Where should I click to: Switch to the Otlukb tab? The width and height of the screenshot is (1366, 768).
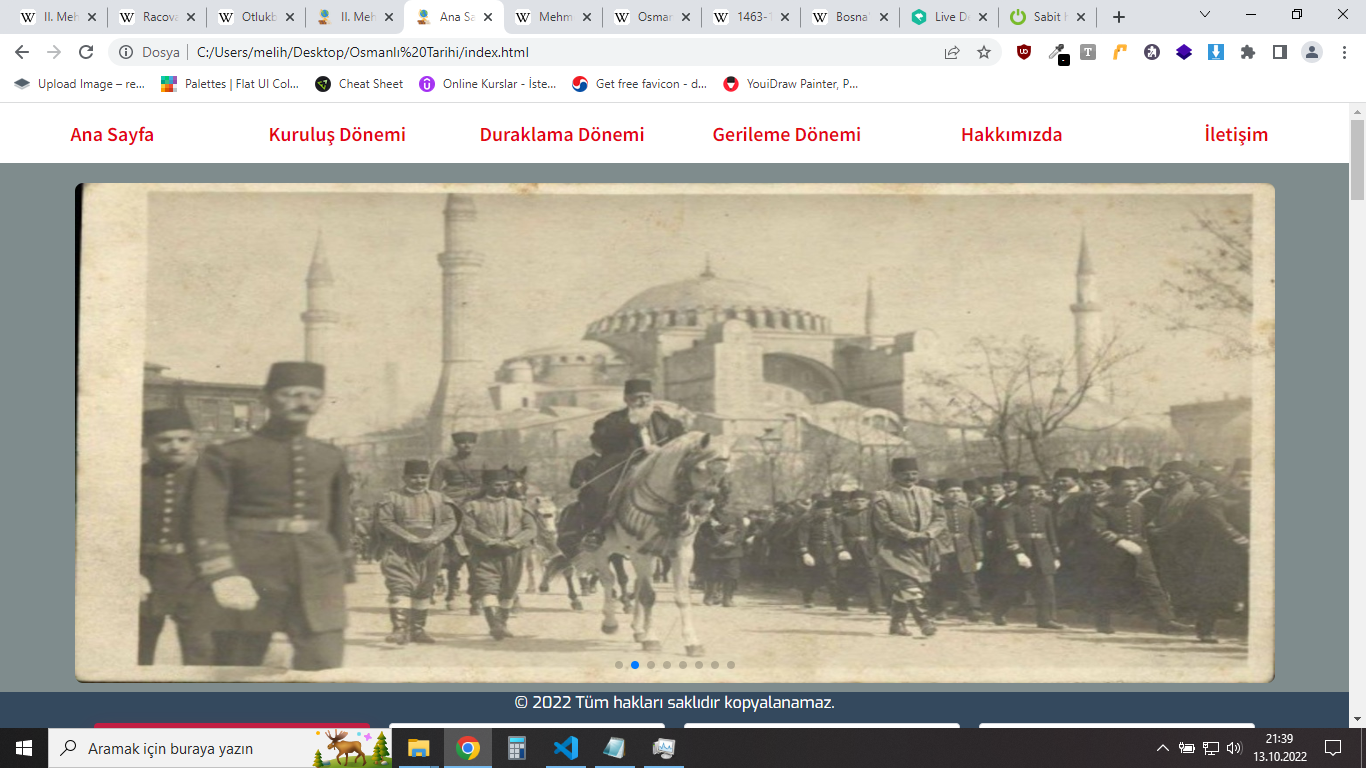pos(255,17)
